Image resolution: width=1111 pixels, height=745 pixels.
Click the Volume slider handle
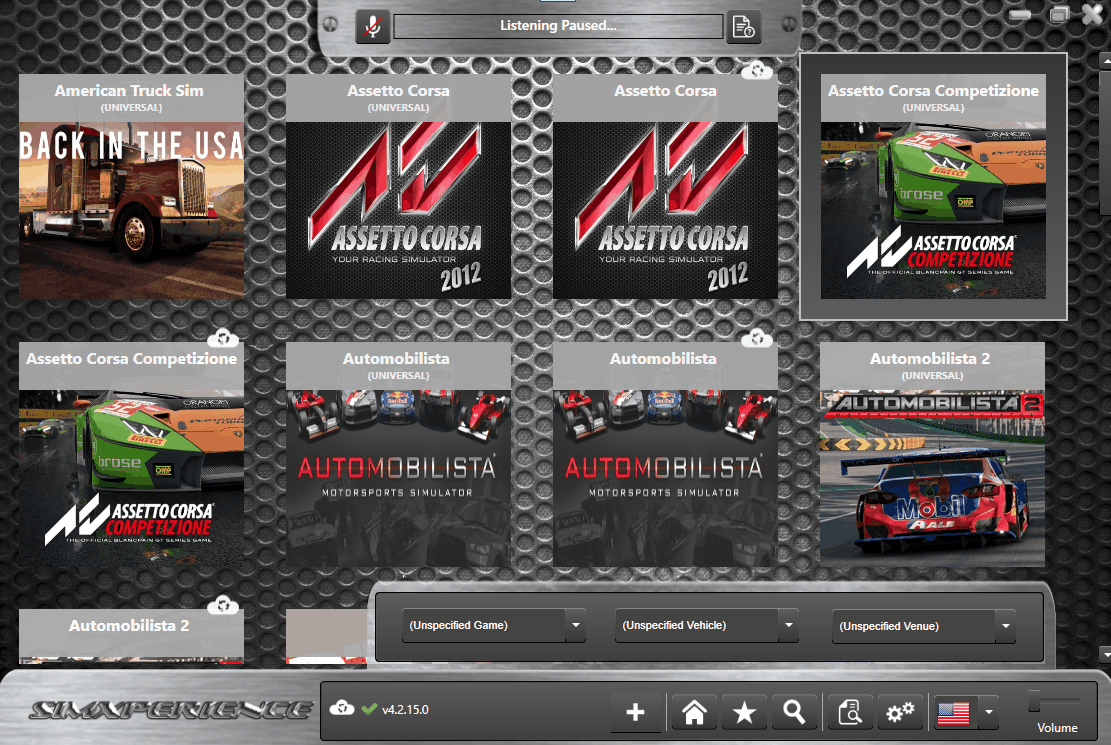pos(1036,703)
